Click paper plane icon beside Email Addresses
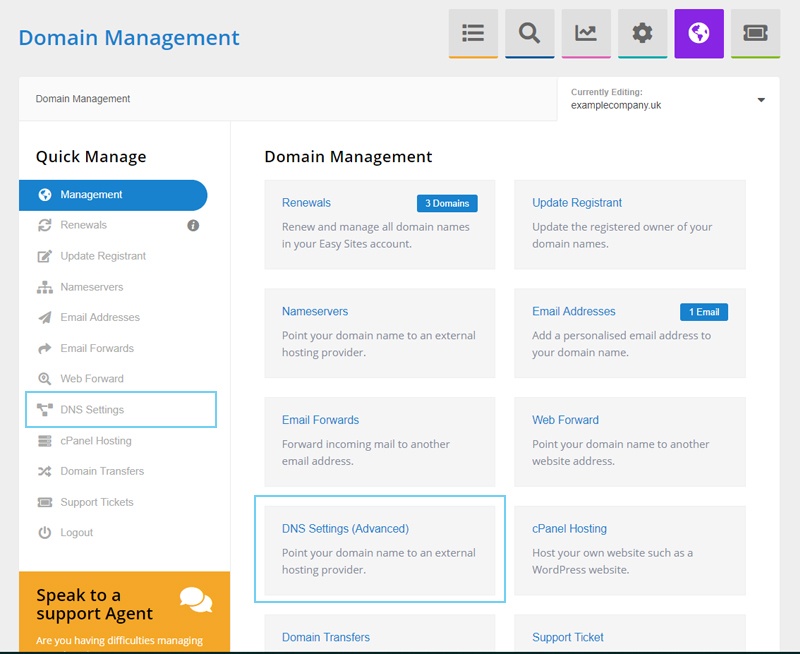 pos(45,317)
